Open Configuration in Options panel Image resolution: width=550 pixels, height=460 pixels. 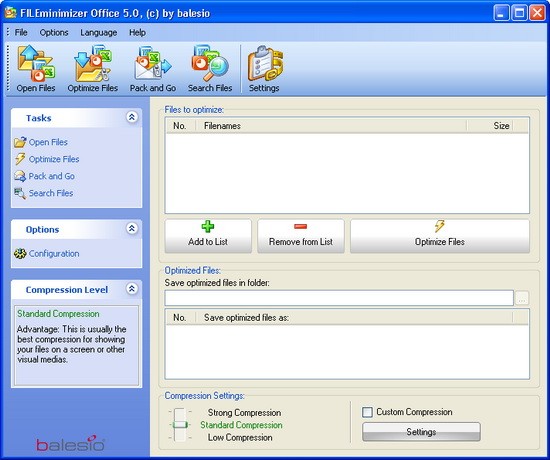pos(54,253)
